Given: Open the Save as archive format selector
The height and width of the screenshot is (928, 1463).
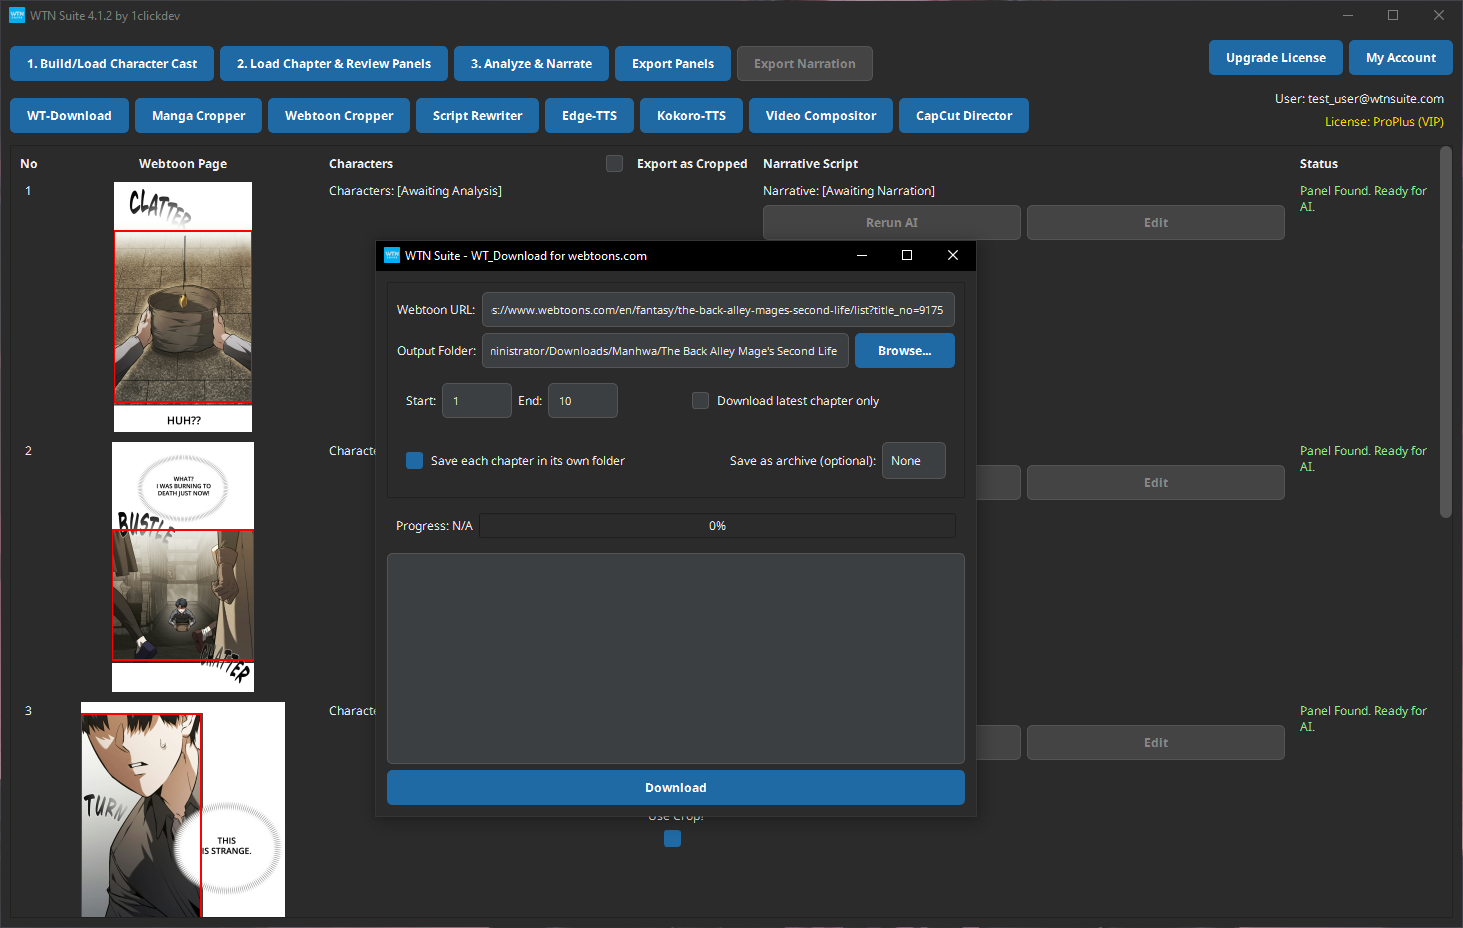Looking at the screenshot, I should coord(913,460).
